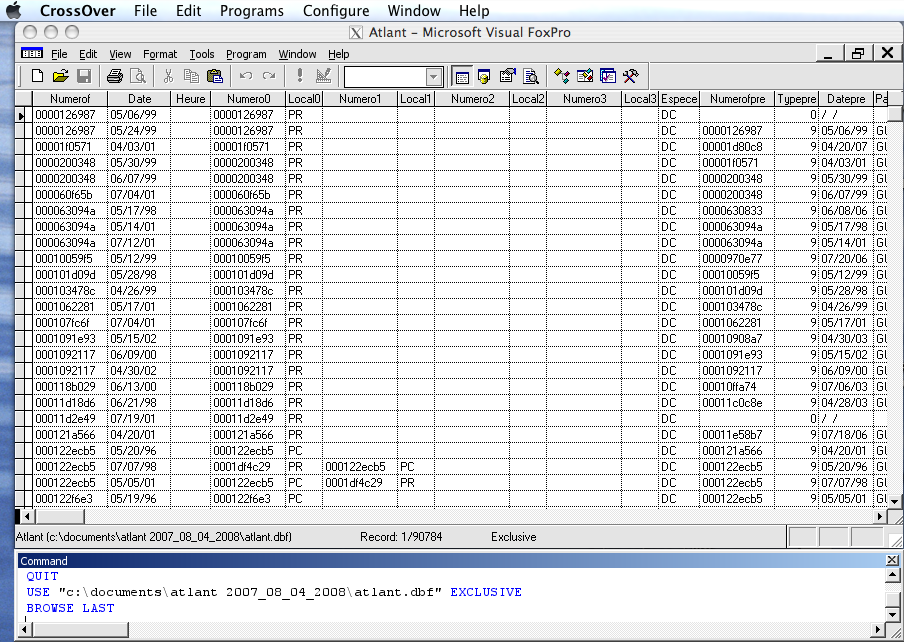Open the Class Browser toolbar icon
The width and height of the screenshot is (904, 642).
coord(562,76)
